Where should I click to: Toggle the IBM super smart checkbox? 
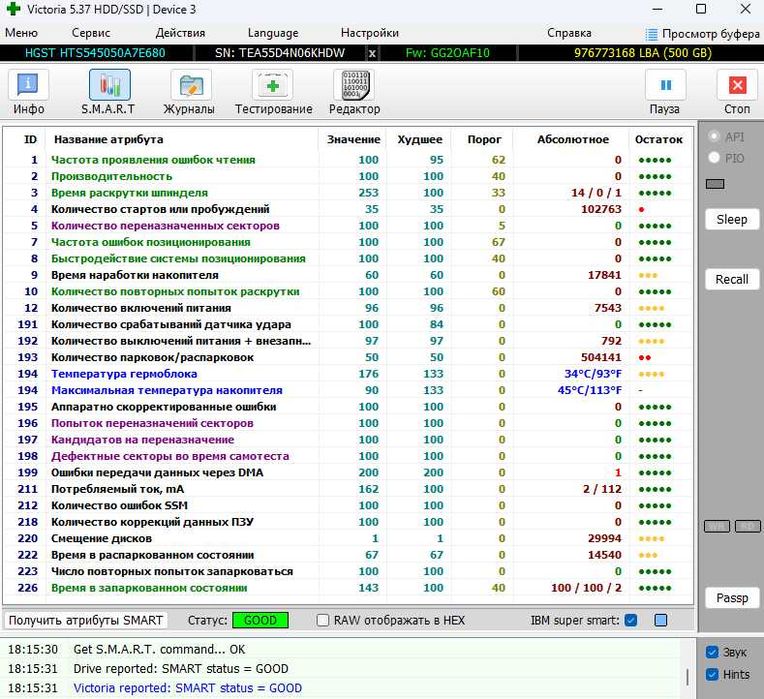point(630,620)
